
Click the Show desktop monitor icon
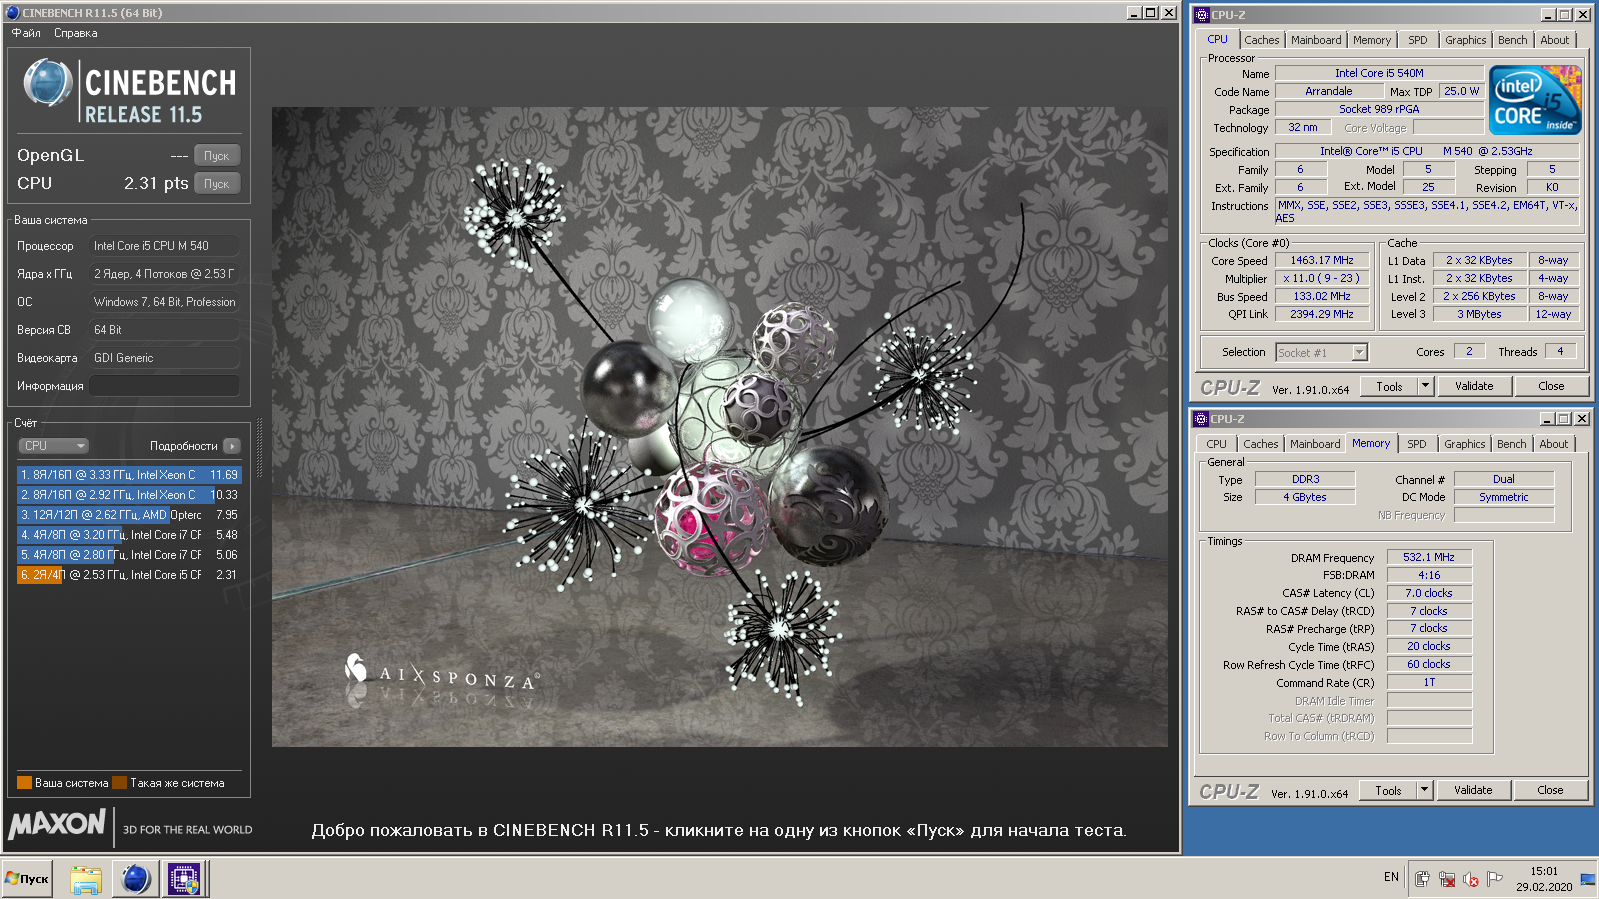[1588, 879]
